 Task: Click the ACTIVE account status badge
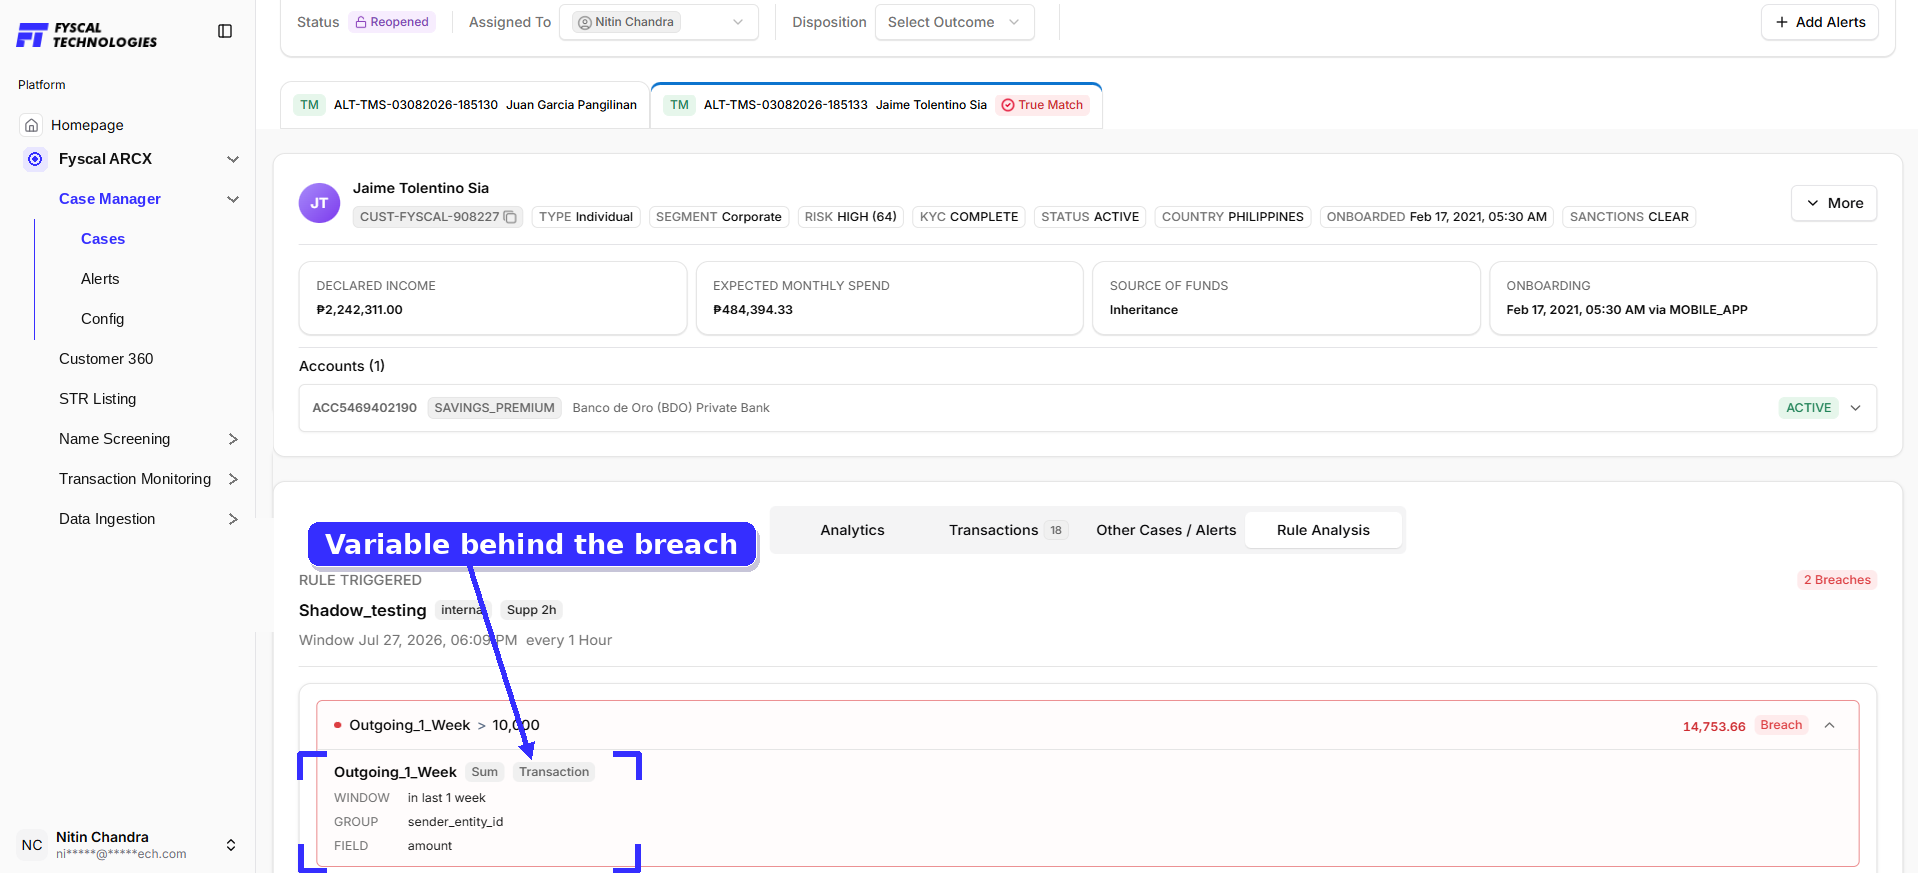click(x=1808, y=408)
